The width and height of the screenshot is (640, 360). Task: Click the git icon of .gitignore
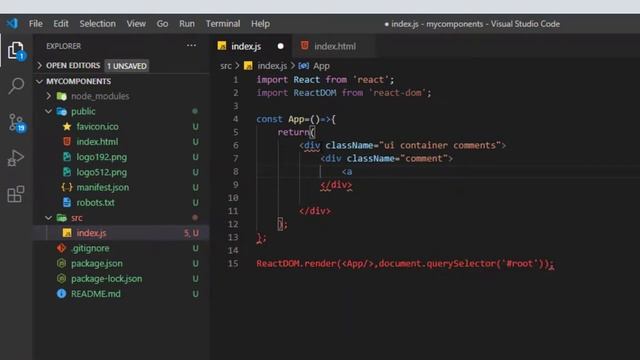tap(61, 248)
